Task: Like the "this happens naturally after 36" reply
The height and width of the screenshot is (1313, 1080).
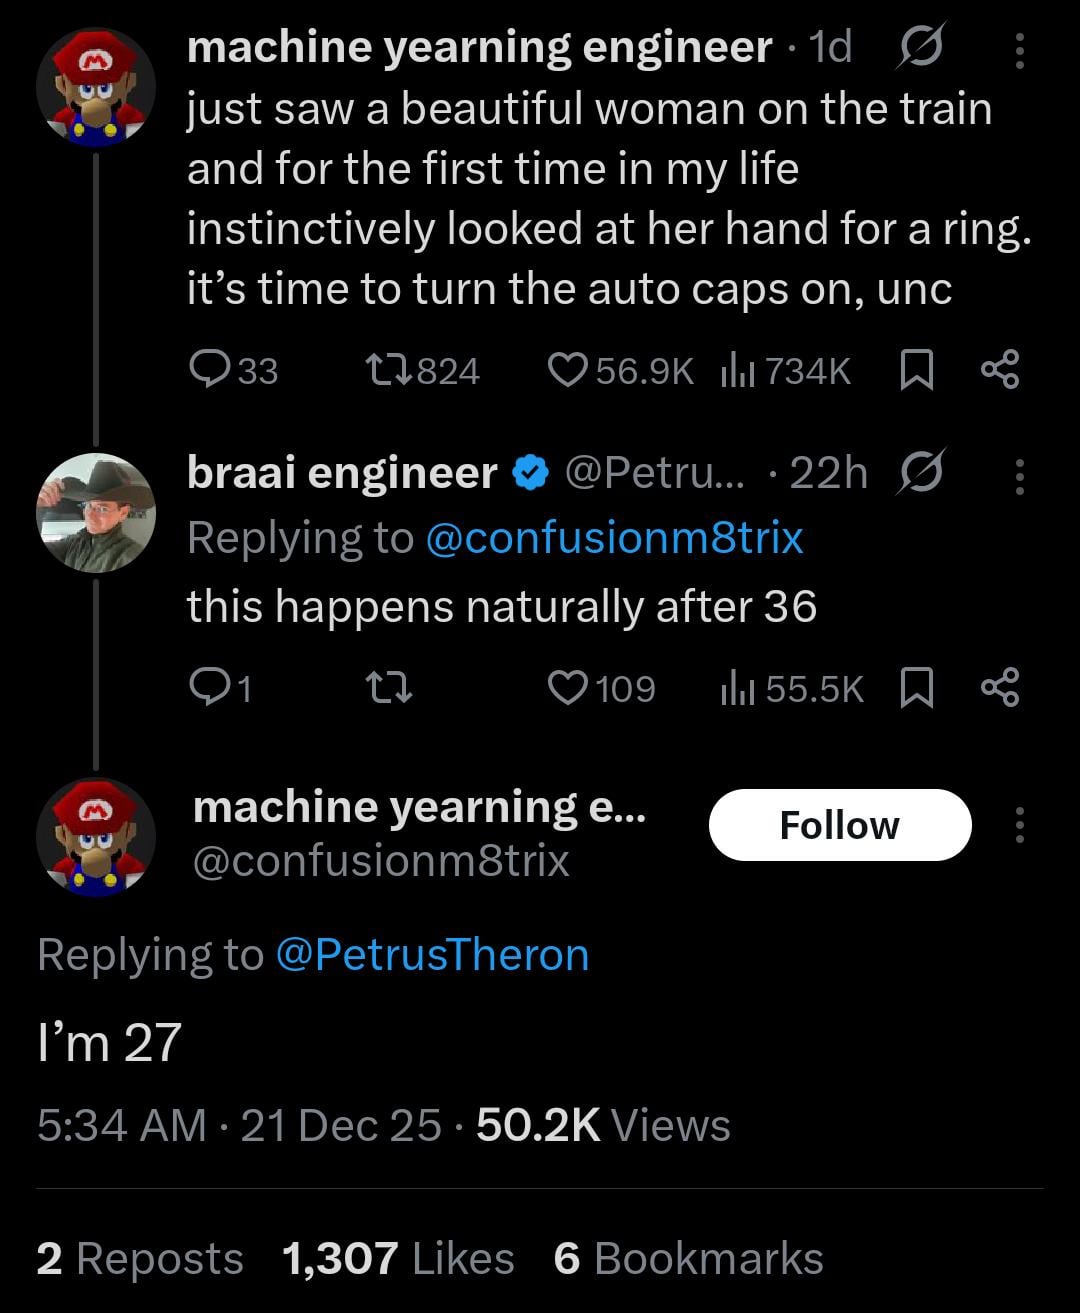Action: (568, 688)
